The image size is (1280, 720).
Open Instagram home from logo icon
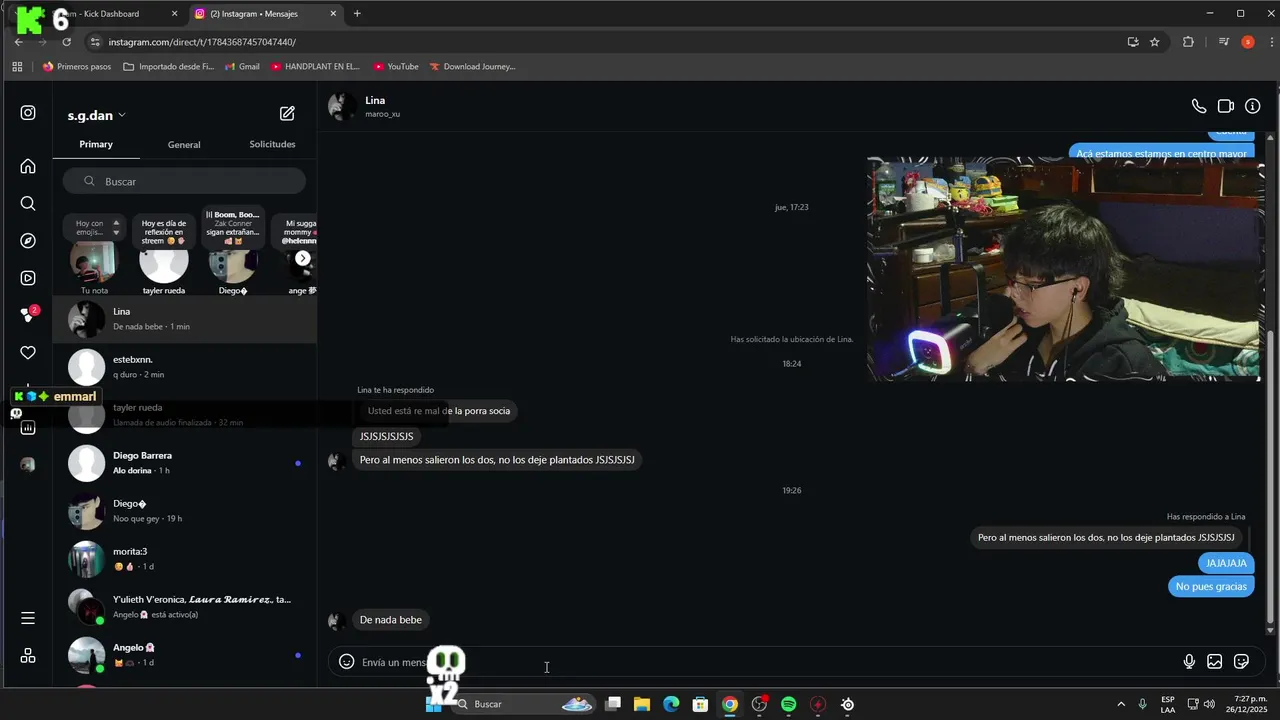click(28, 113)
